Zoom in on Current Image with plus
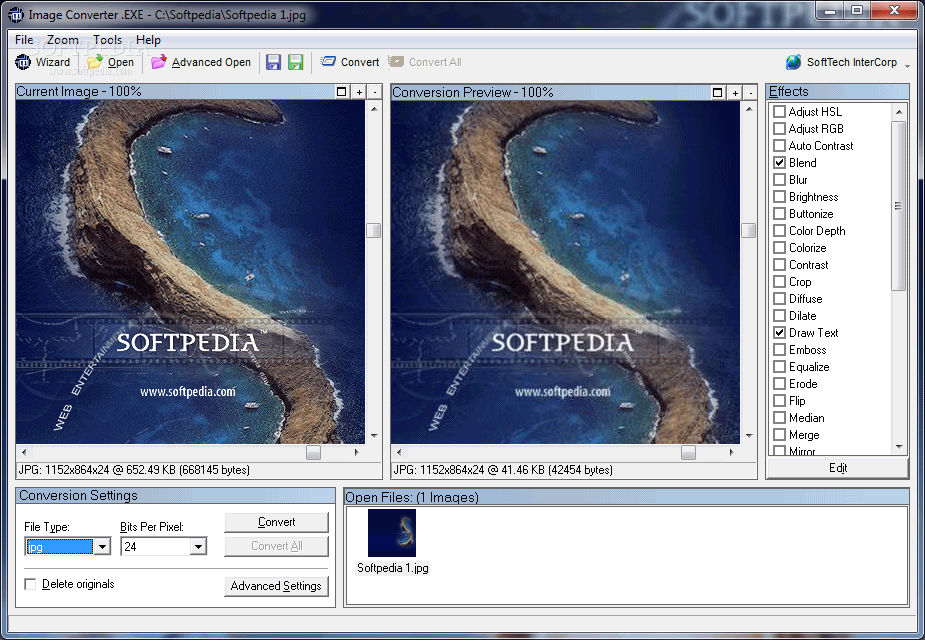The width and height of the screenshot is (925, 640). [x=359, y=91]
